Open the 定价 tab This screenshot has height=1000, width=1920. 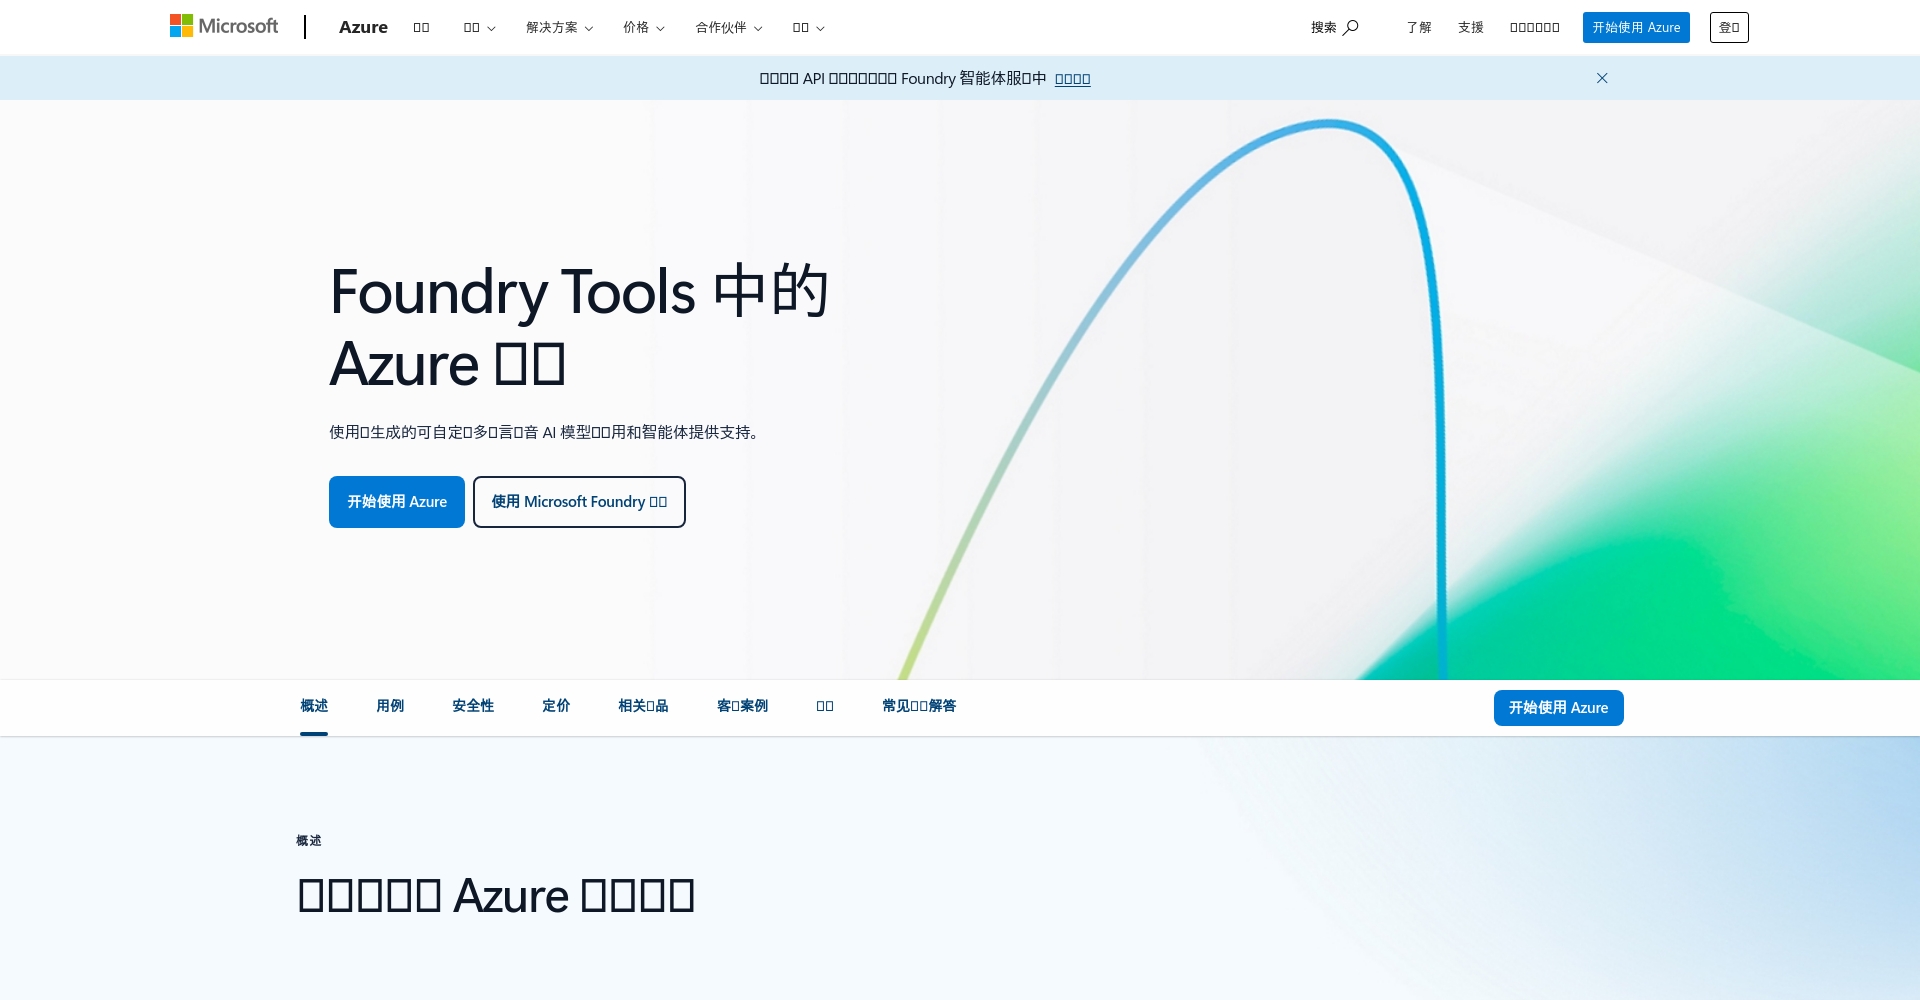[x=556, y=706]
